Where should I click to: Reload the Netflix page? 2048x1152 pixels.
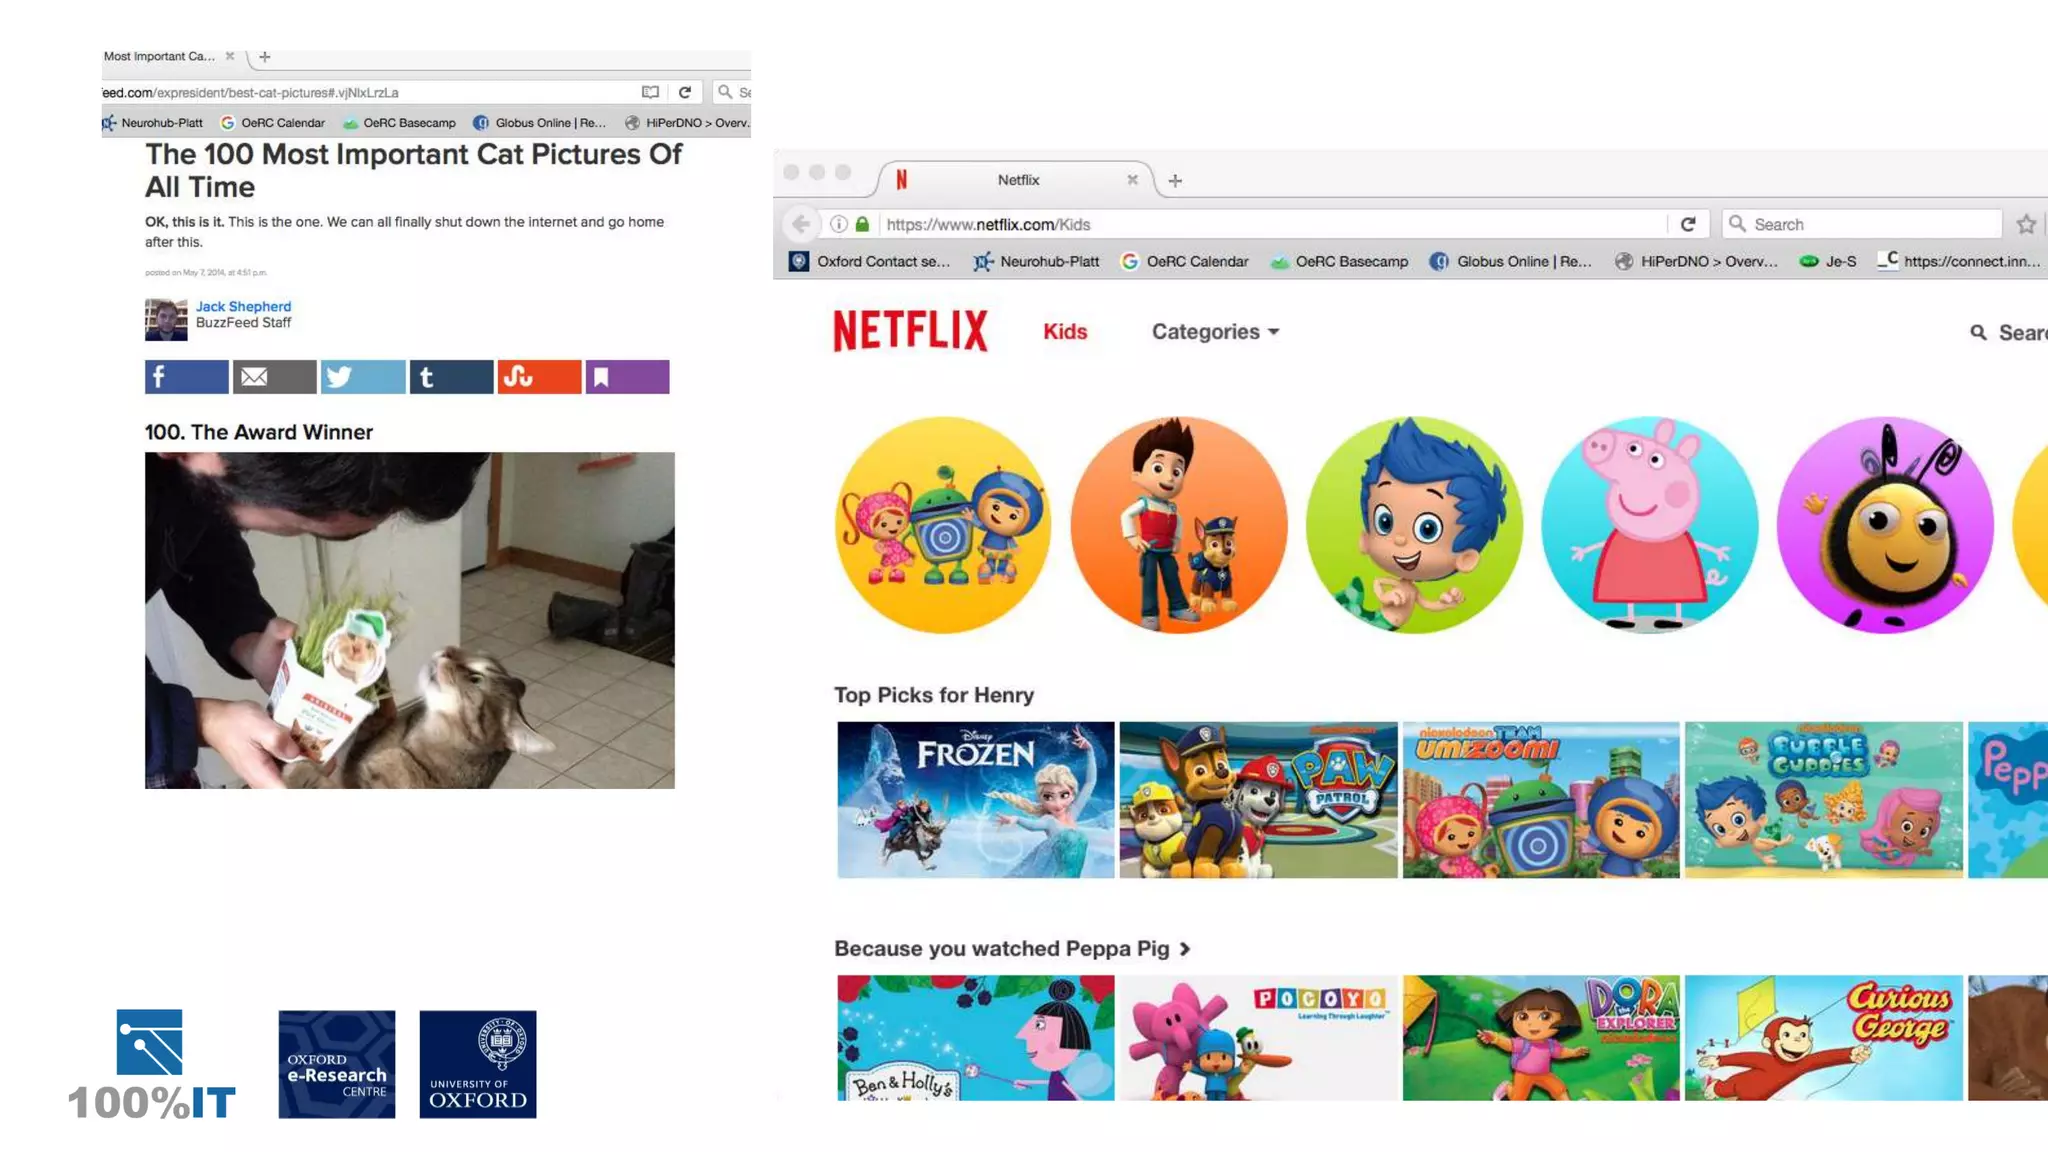click(1688, 224)
